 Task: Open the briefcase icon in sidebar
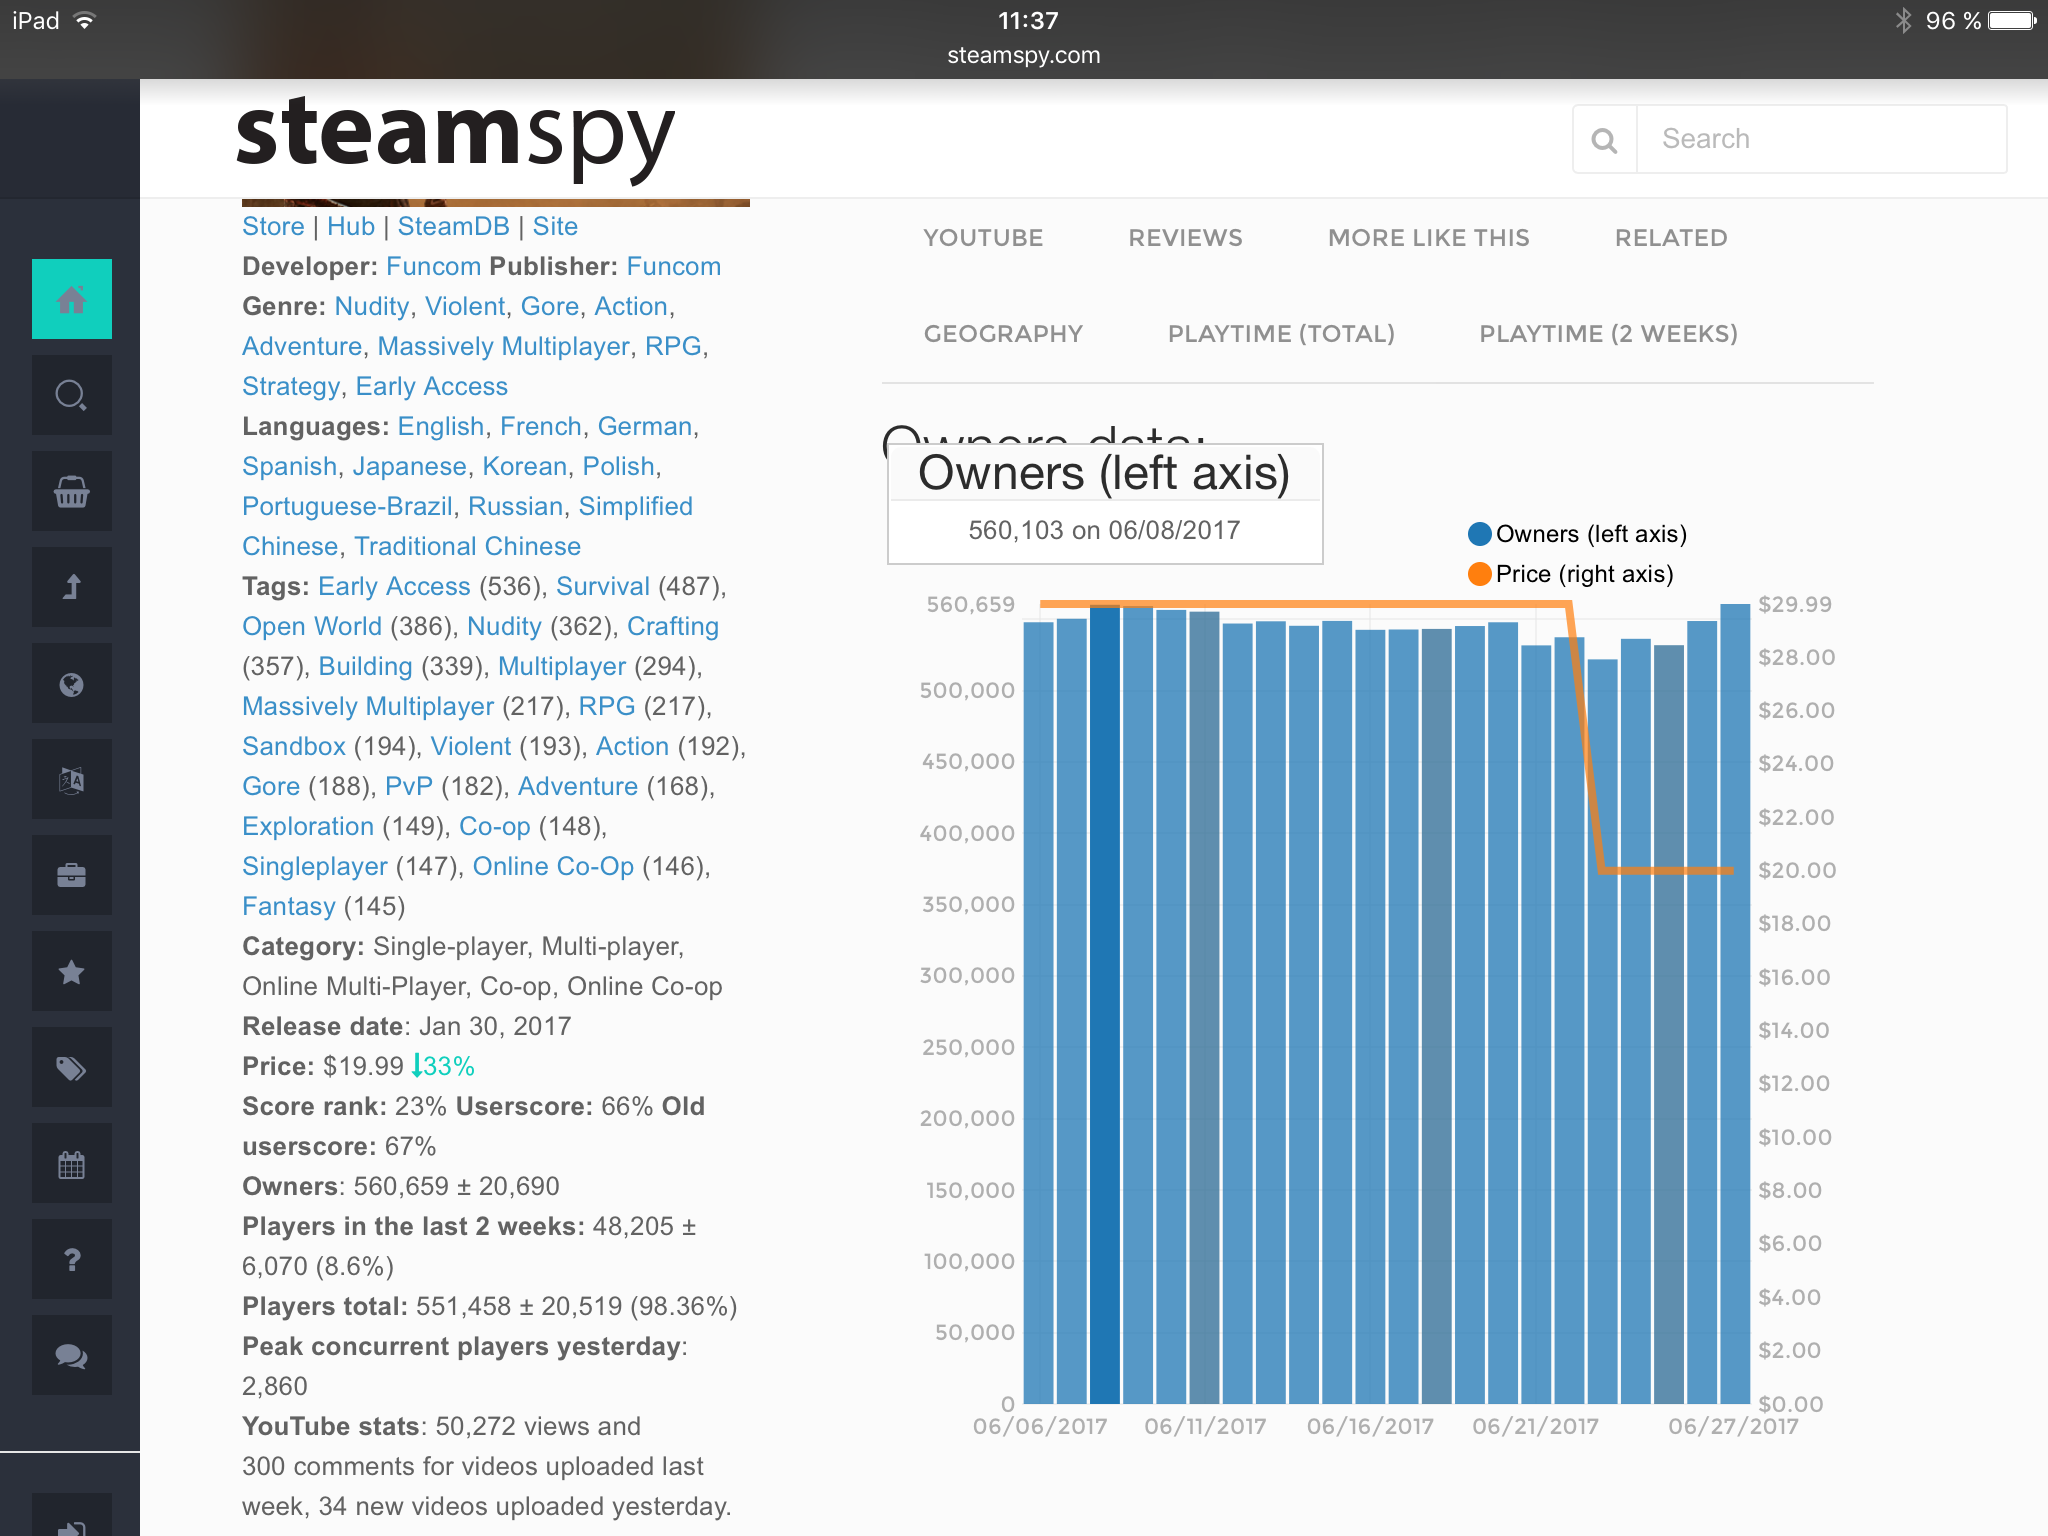click(x=71, y=875)
